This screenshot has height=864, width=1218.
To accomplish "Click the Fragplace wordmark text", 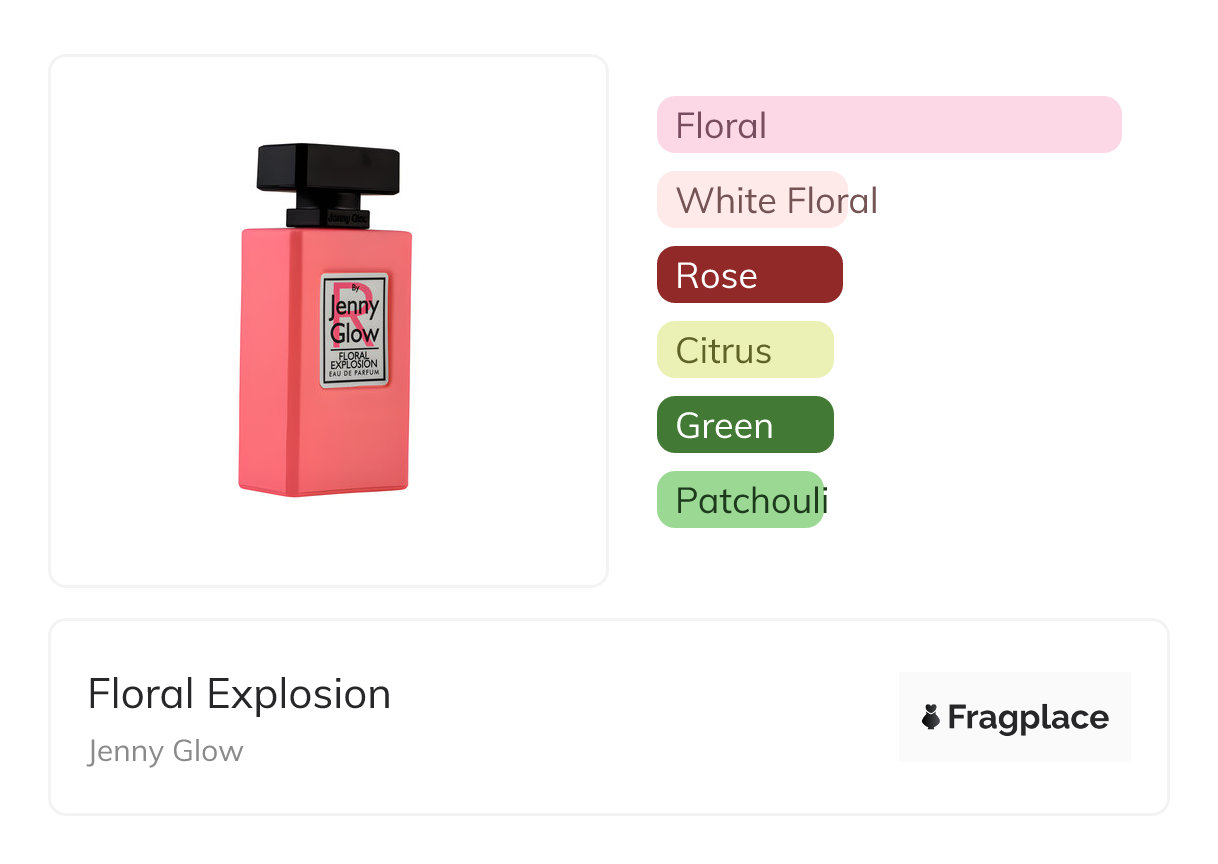I will pos(1028,718).
